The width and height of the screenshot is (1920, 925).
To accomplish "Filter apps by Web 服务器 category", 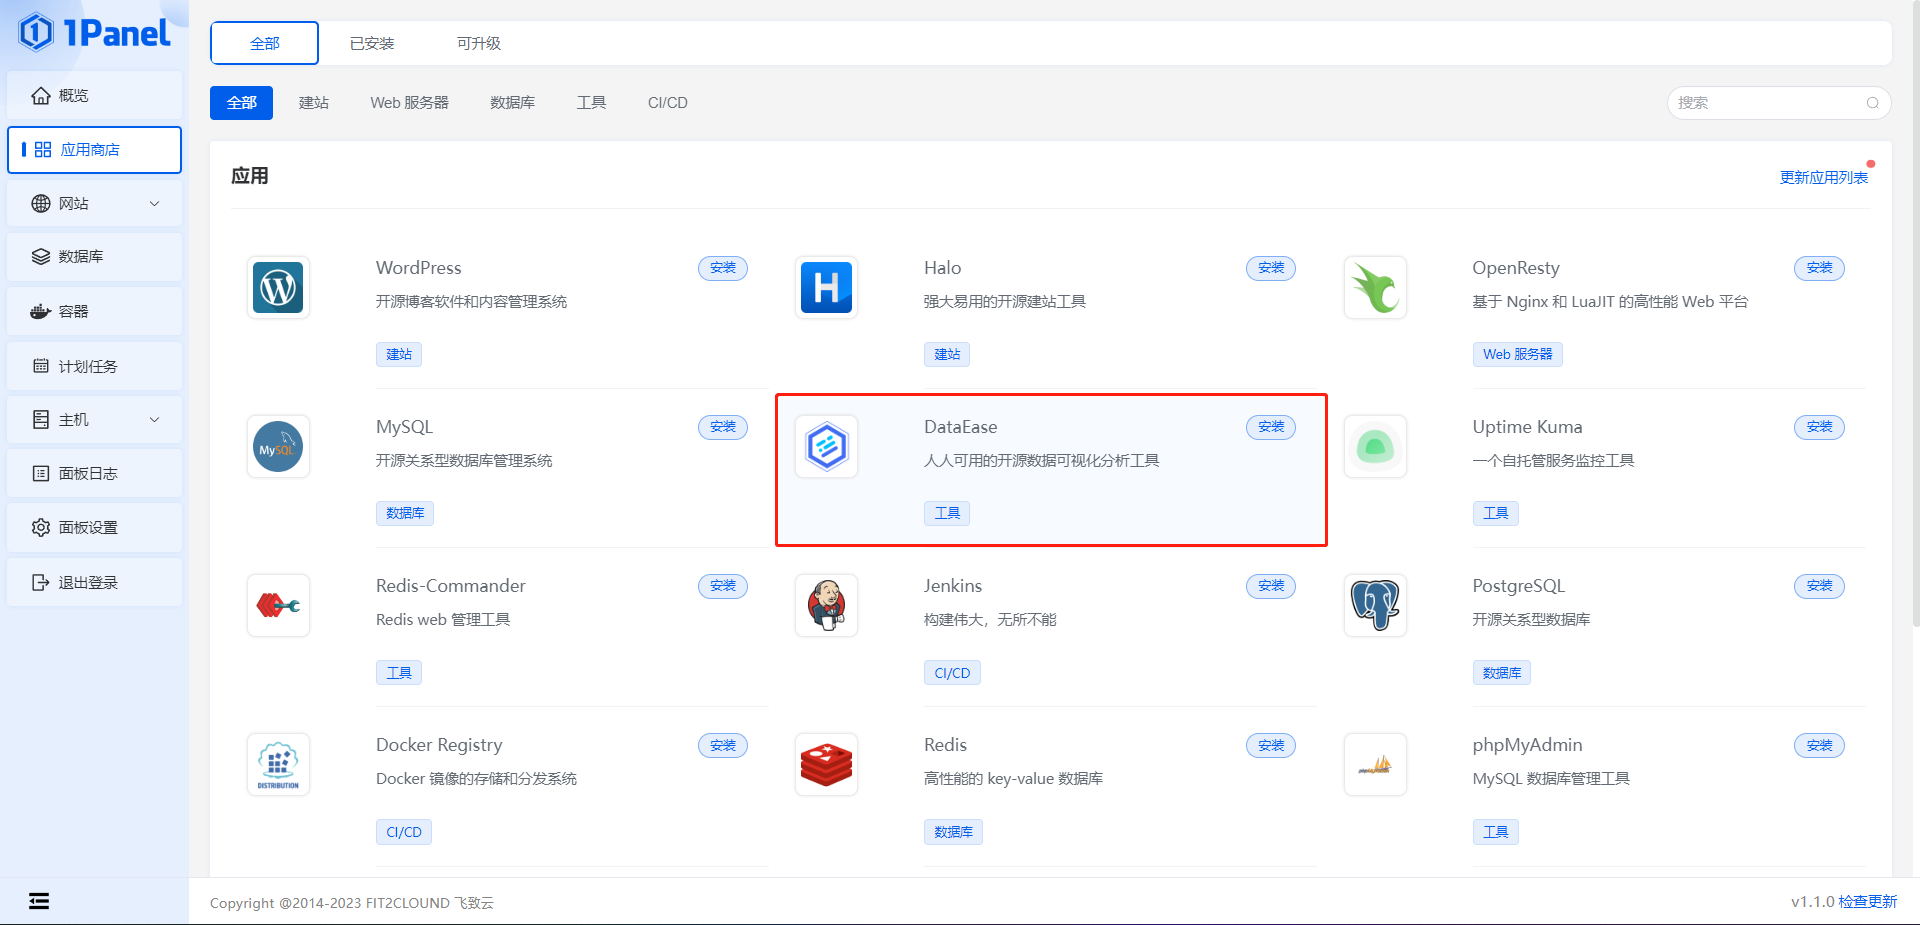I will point(409,103).
